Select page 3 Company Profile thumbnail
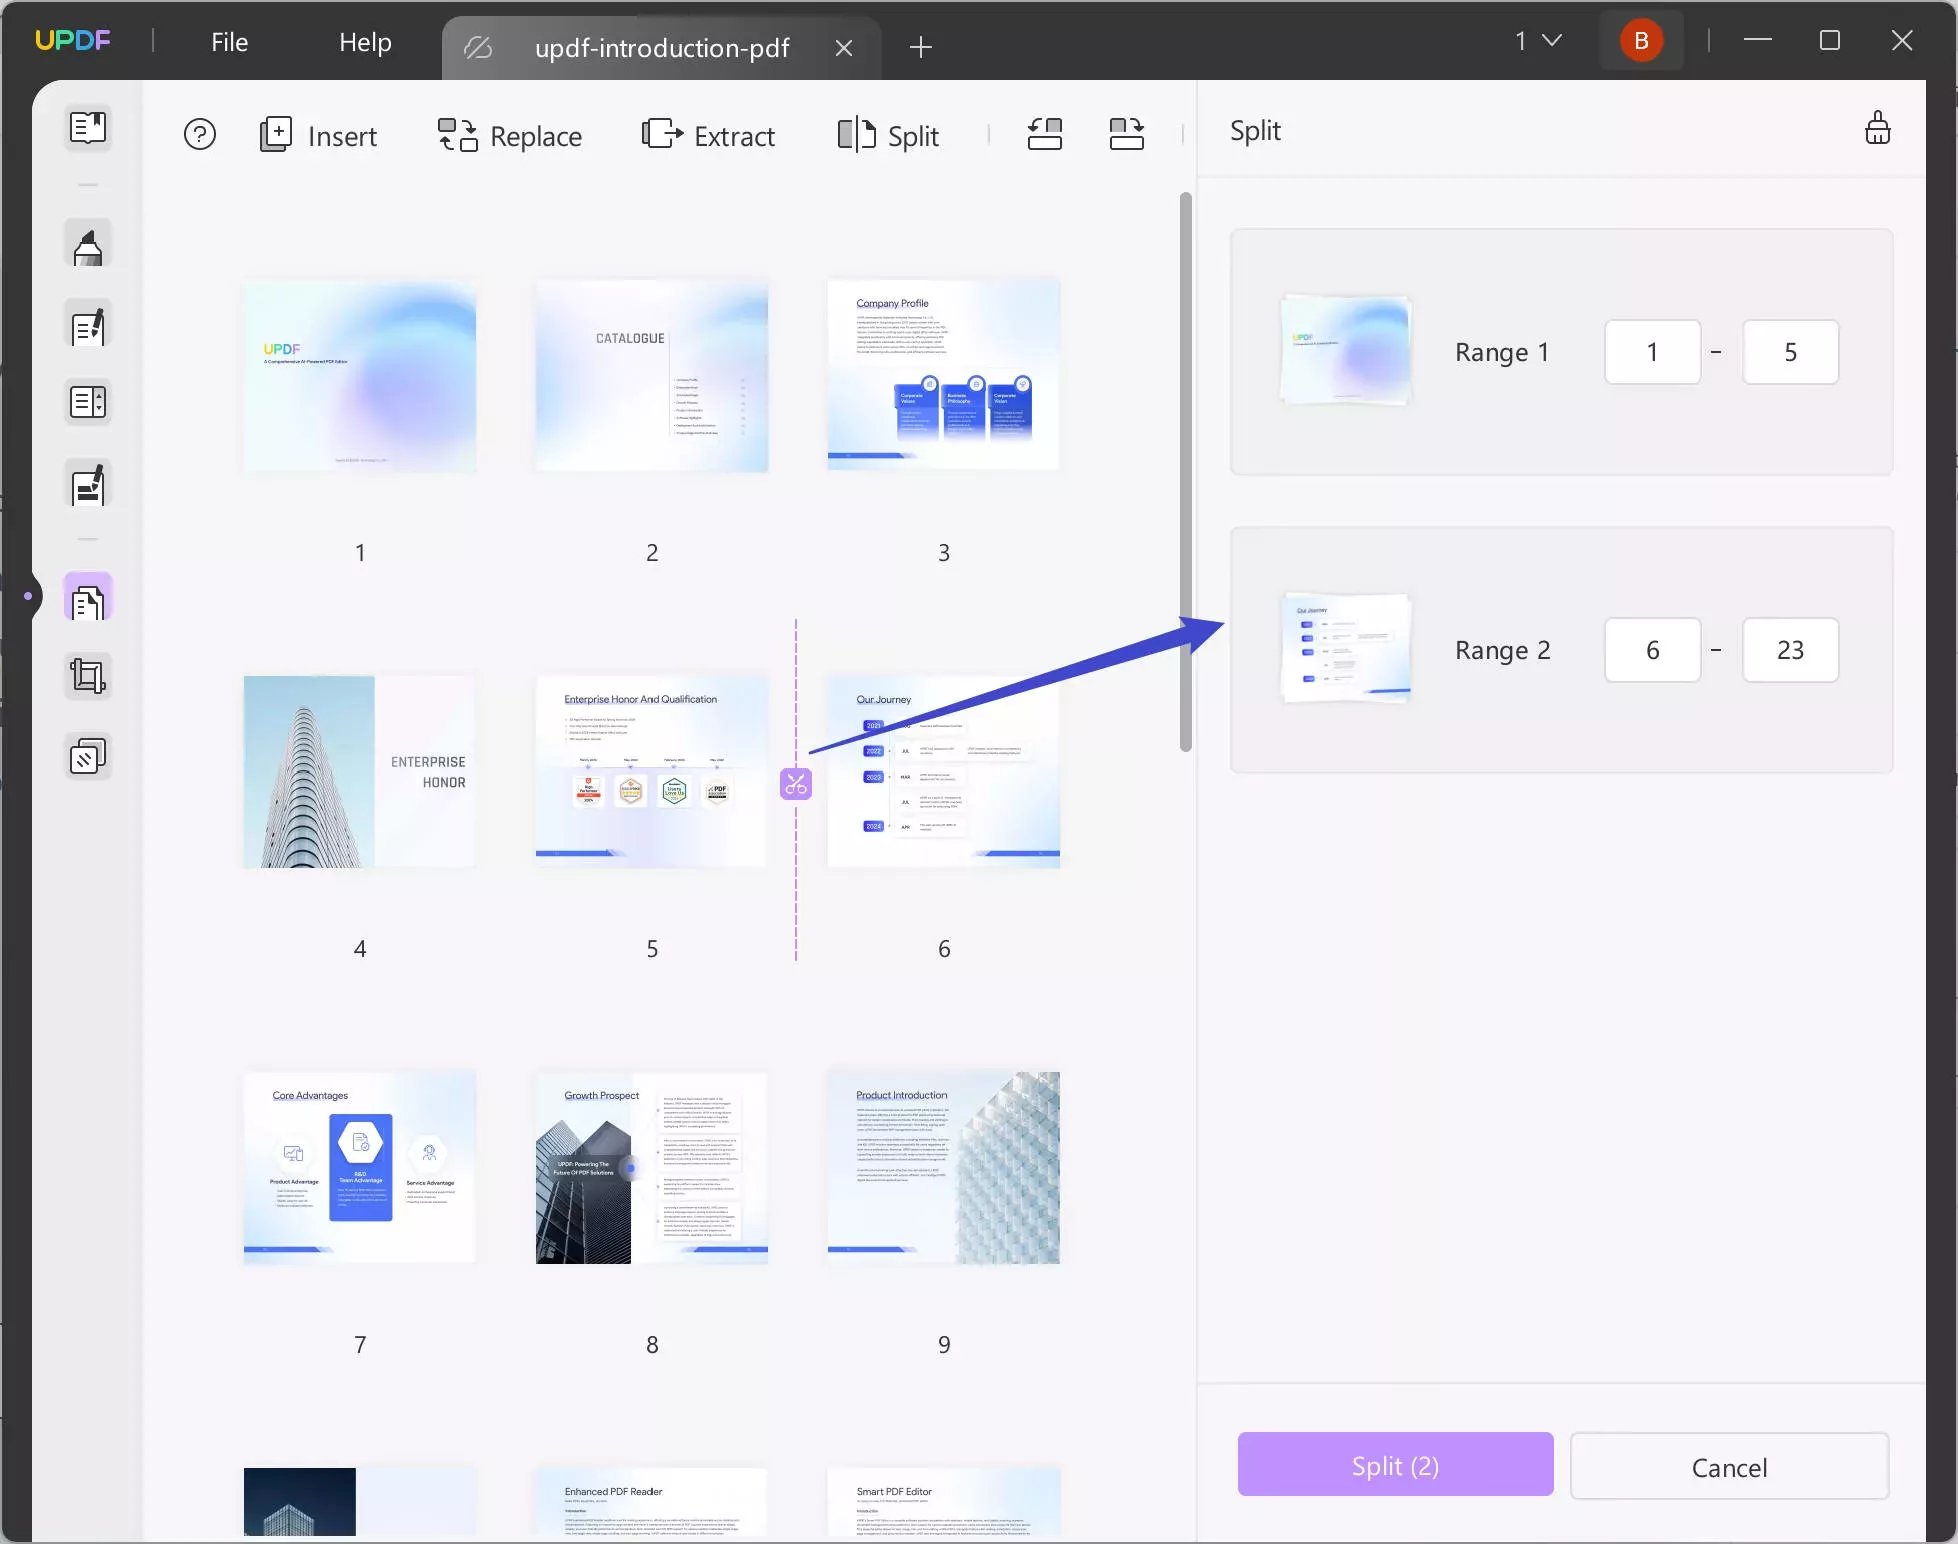This screenshot has height=1544, width=1958. 944,376
